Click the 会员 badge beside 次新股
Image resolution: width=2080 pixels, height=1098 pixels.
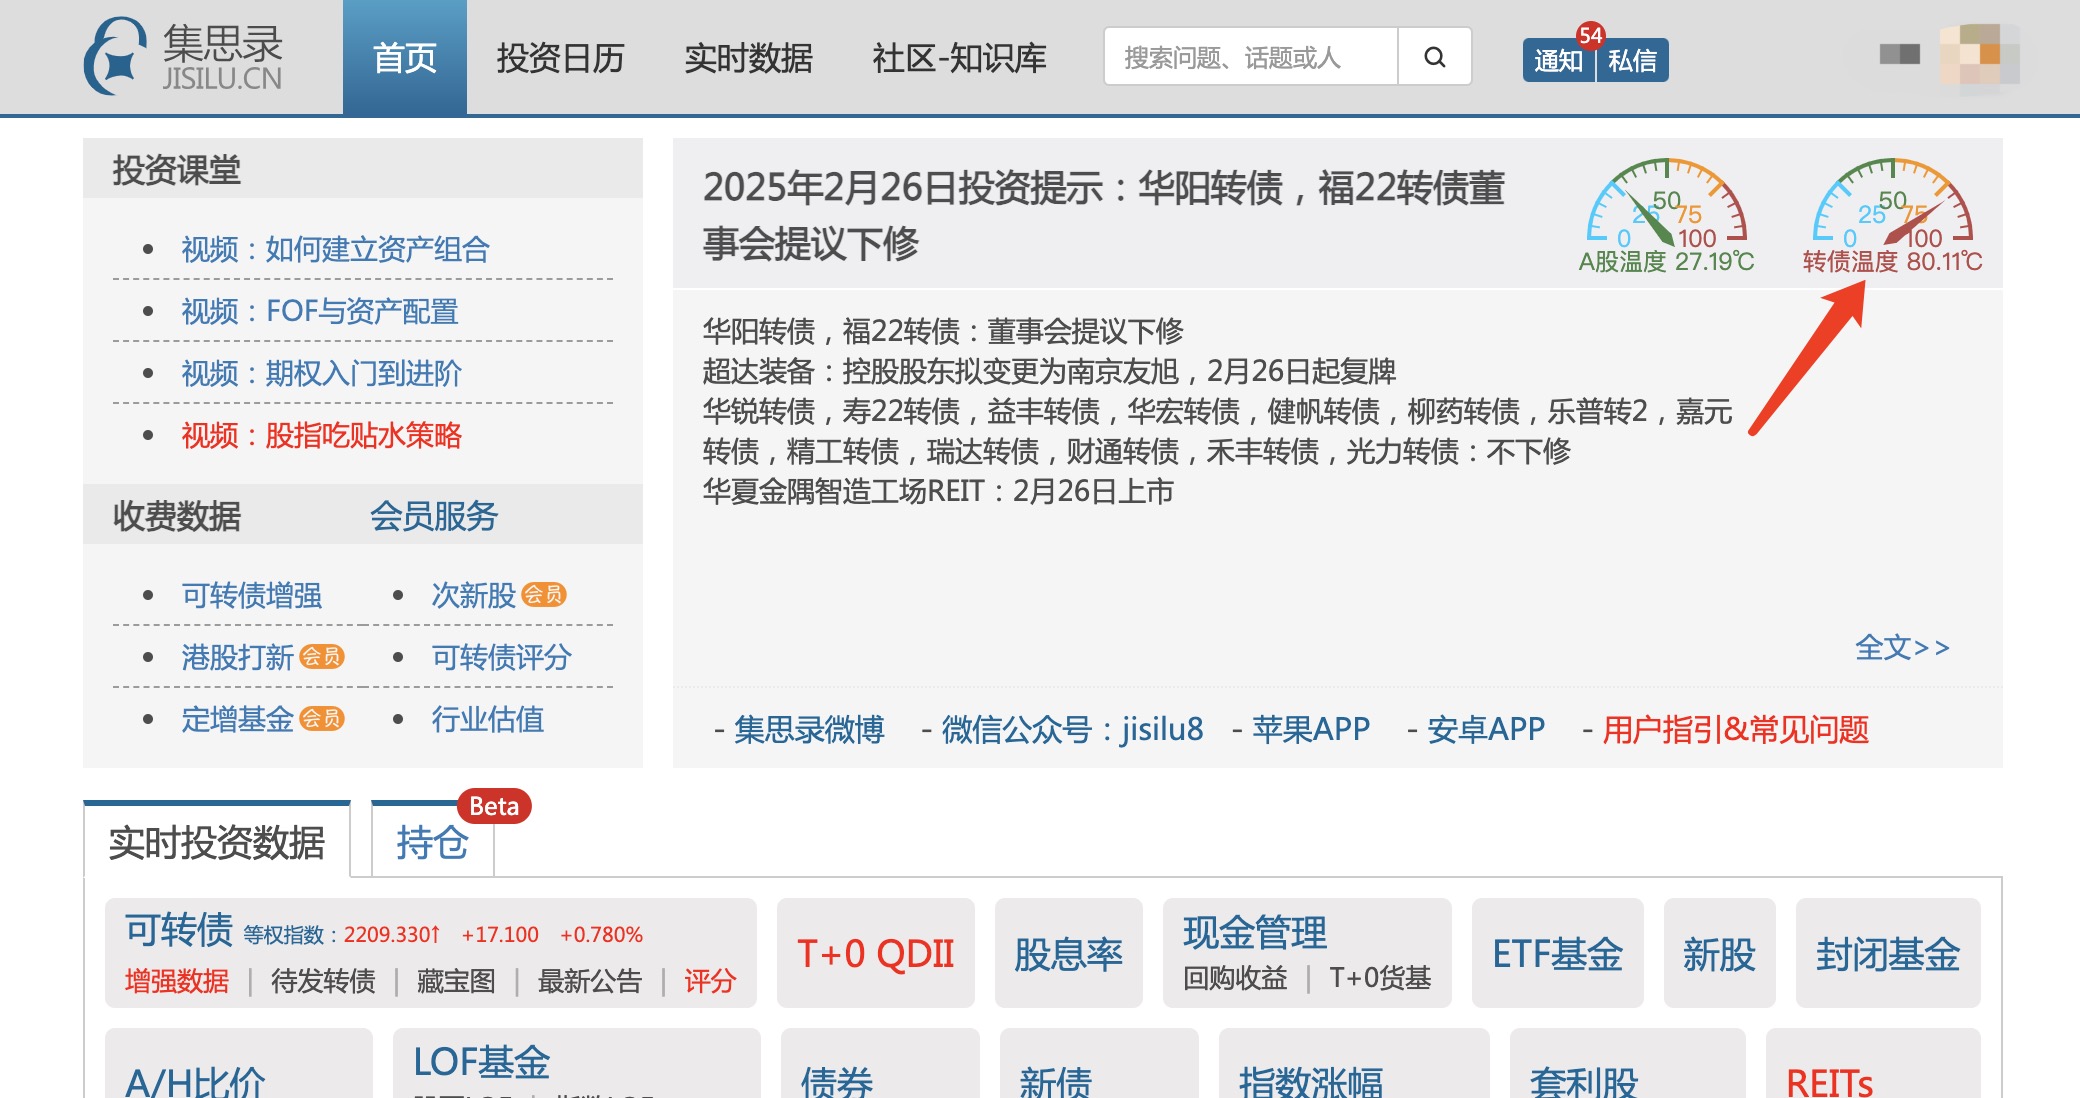click(544, 595)
